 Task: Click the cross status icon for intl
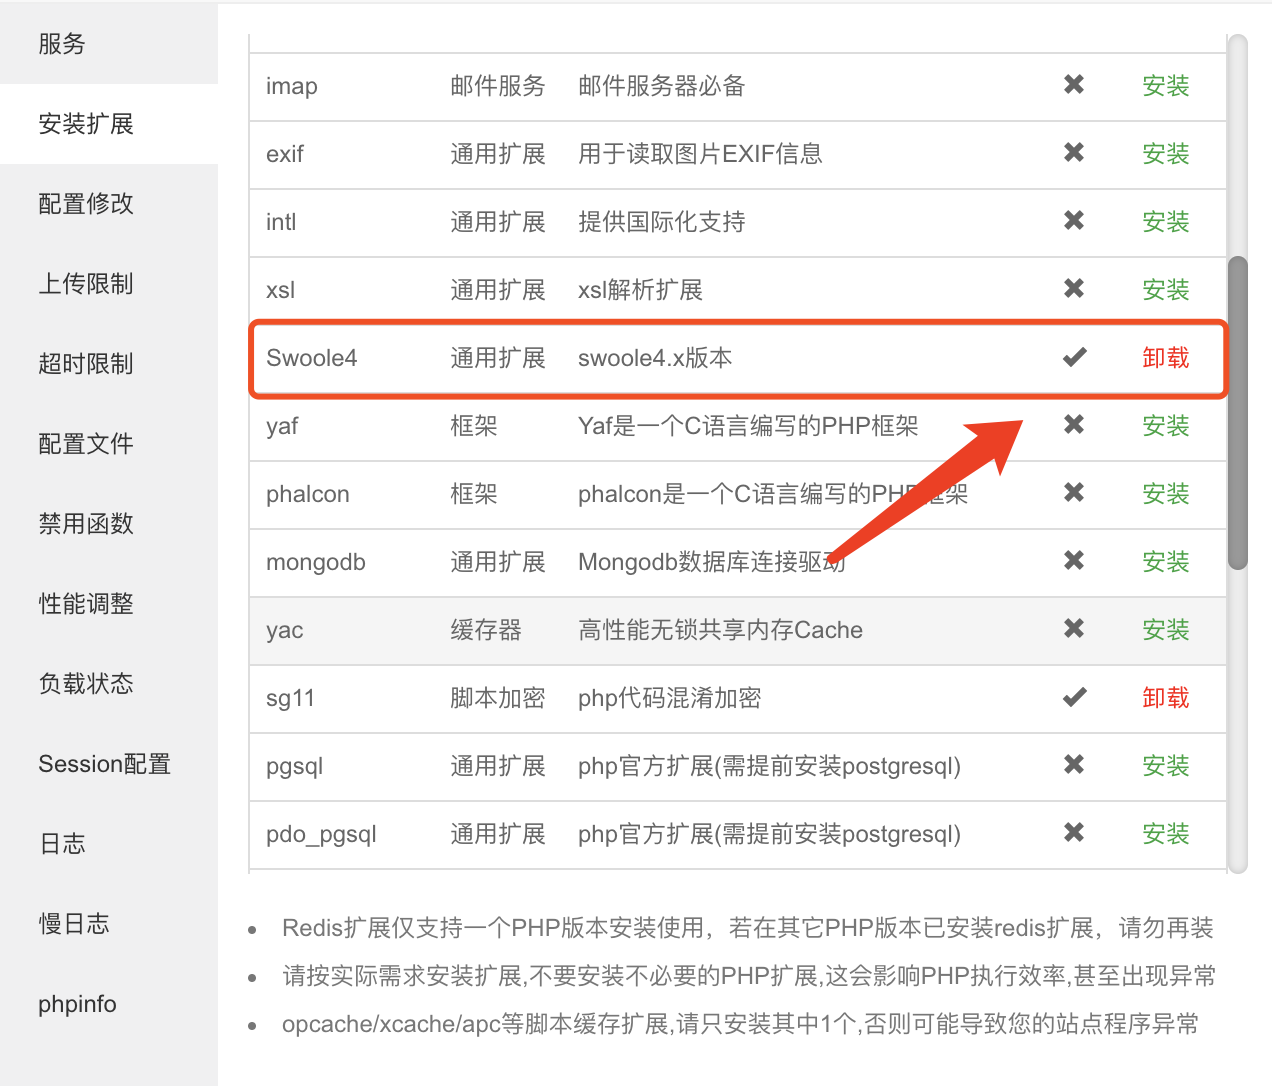point(1074,222)
